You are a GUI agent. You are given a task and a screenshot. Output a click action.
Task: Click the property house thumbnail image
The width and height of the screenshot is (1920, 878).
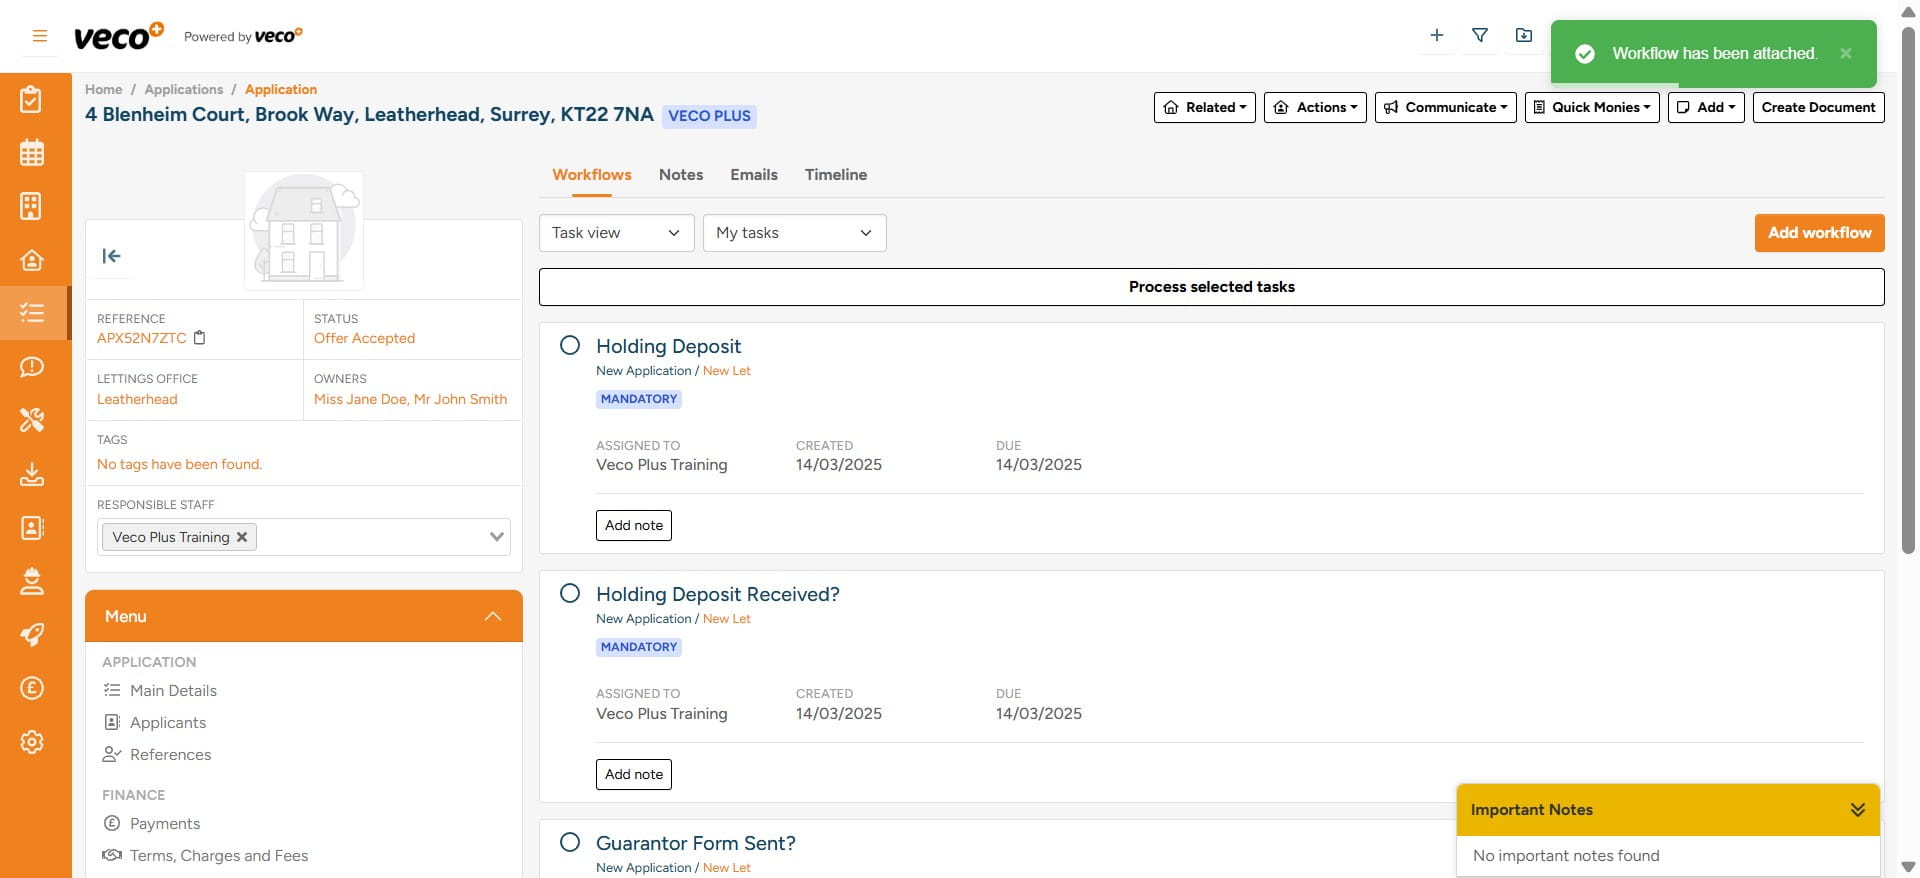click(304, 231)
